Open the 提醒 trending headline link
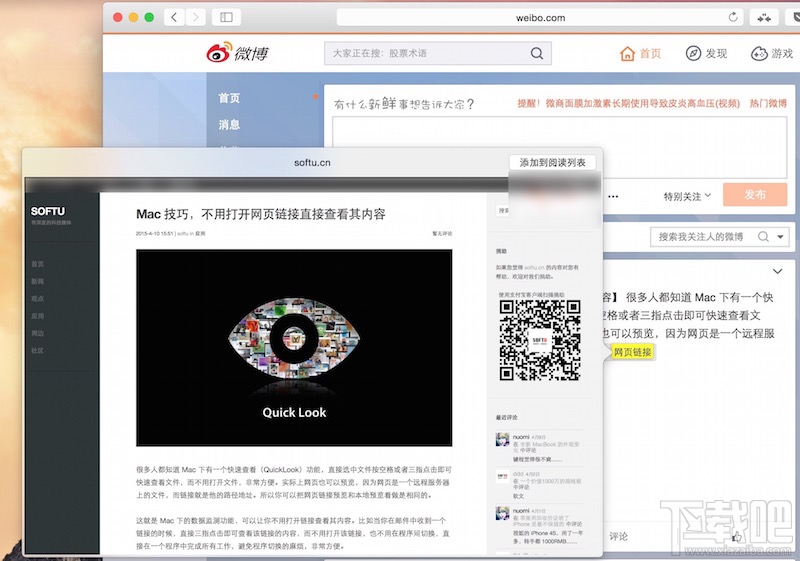800x561 pixels. click(x=629, y=104)
